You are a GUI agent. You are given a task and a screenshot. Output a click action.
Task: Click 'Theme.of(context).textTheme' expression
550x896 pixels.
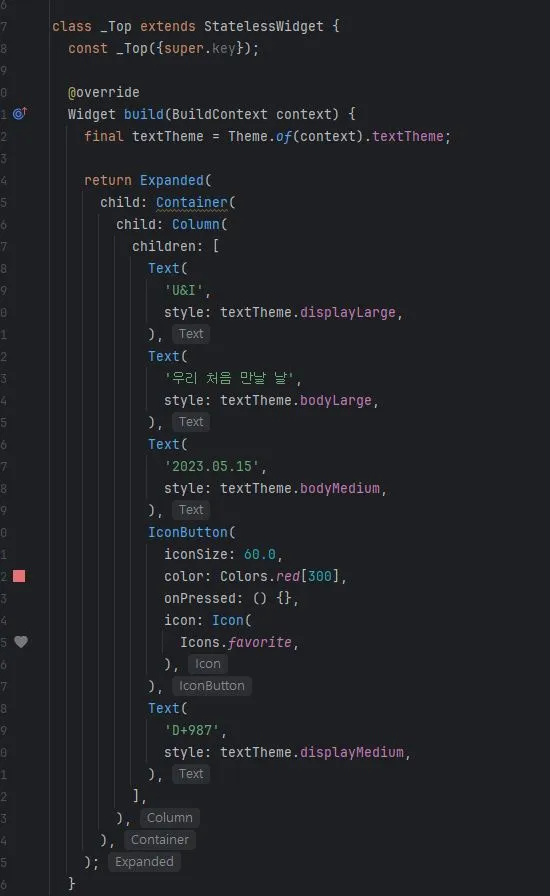pos(336,137)
